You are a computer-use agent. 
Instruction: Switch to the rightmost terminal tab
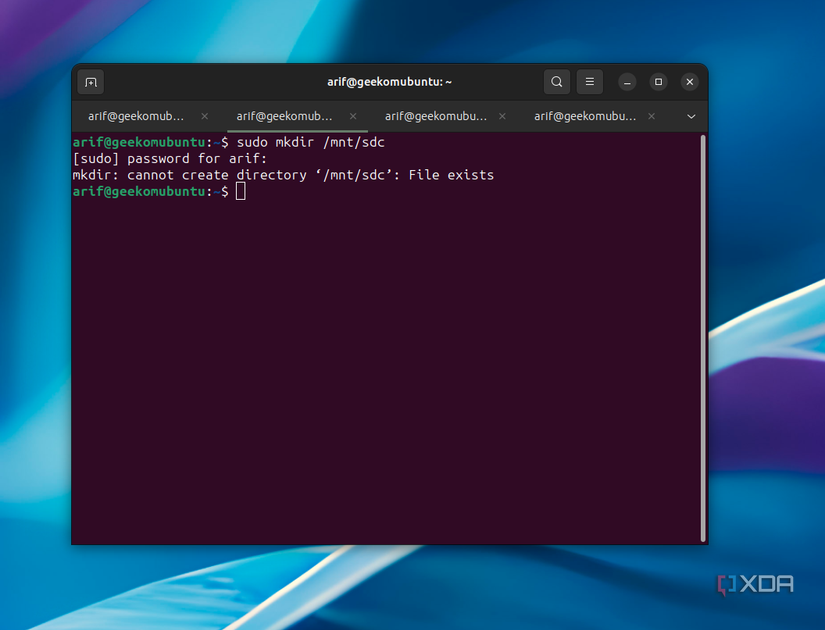[x=583, y=115]
